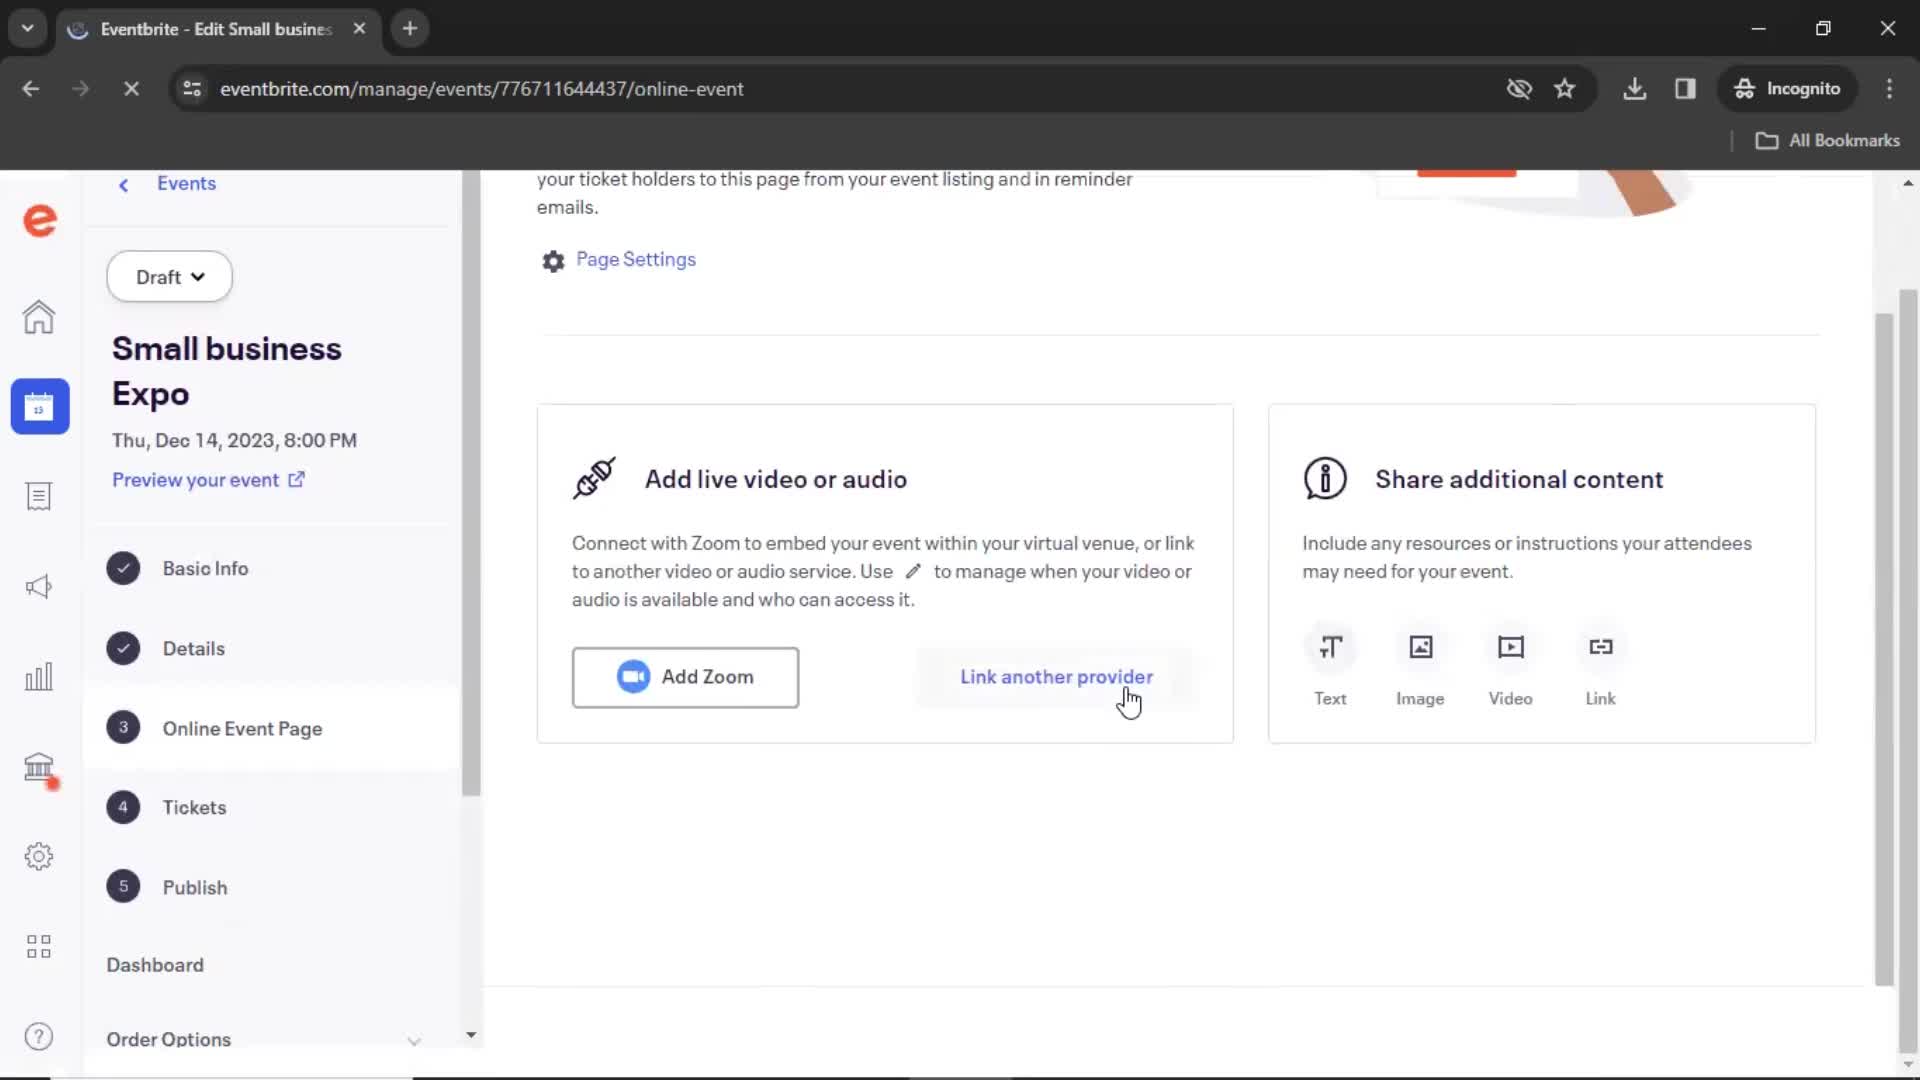Click the sidebar scroll down arrow
This screenshot has height=1080, width=1920.
[471, 1035]
